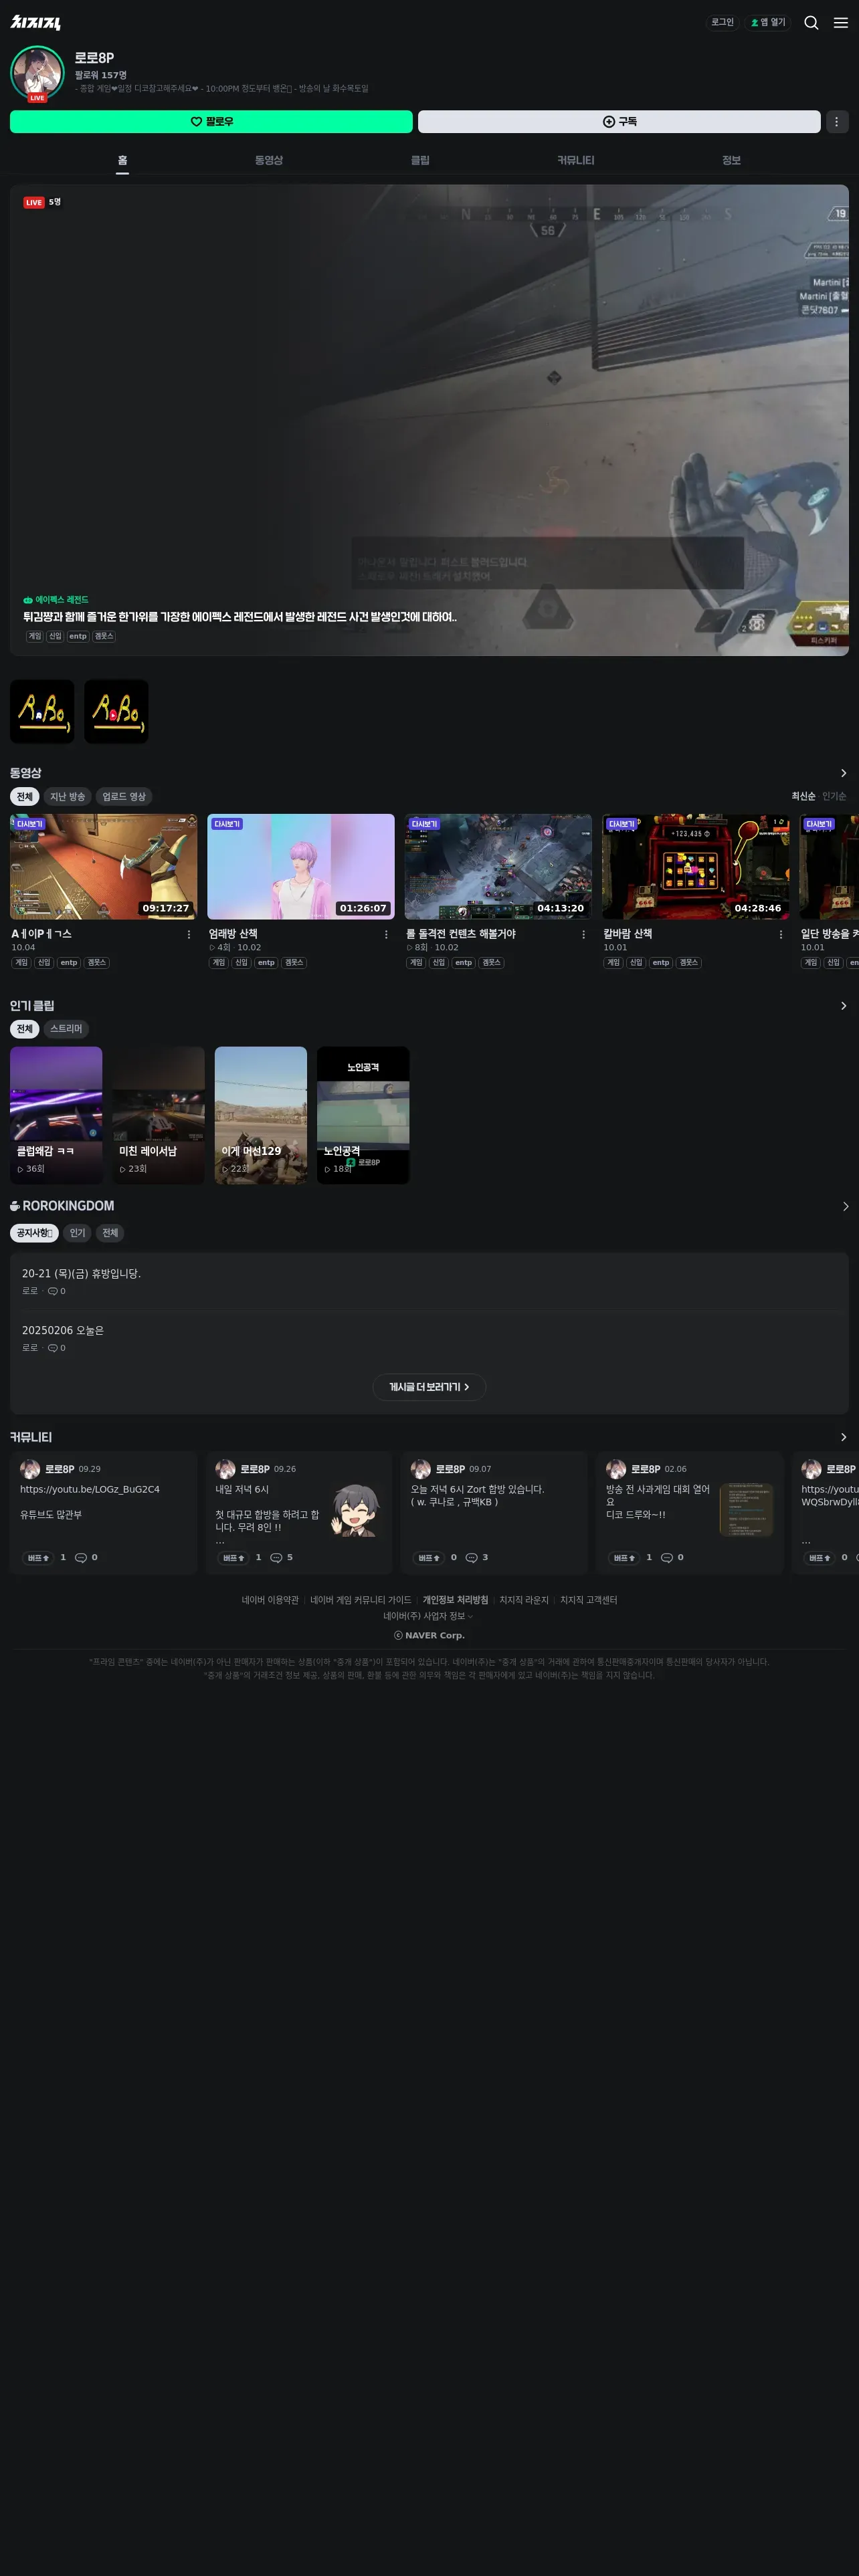Viewport: 859px width, 2576px height.
Task: Open 치지직 라운지 footer link
Action: [x=524, y=1600]
